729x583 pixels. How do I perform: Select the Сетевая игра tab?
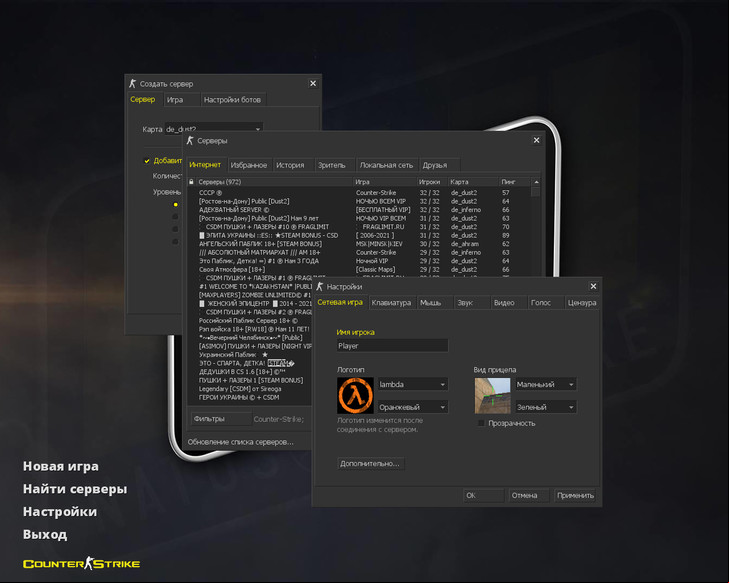tap(340, 302)
